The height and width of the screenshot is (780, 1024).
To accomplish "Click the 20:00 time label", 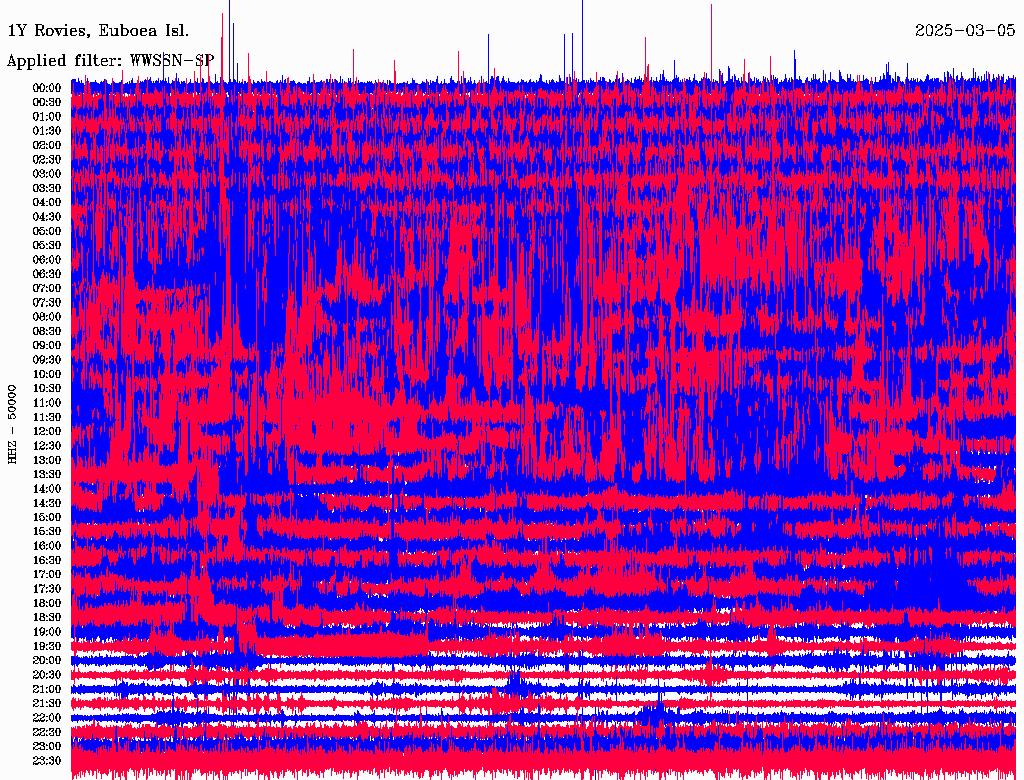I will [x=47, y=660].
